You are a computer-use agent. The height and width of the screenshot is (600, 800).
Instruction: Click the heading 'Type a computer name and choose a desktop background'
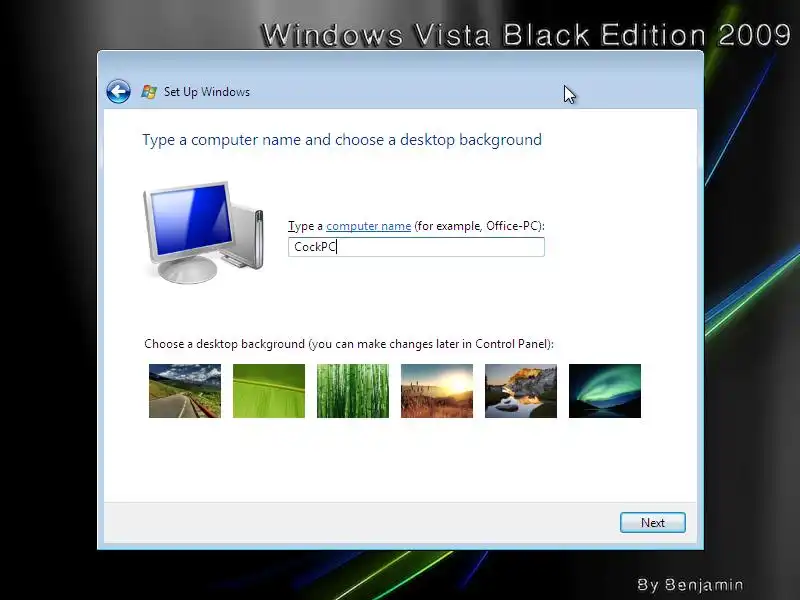(342, 140)
